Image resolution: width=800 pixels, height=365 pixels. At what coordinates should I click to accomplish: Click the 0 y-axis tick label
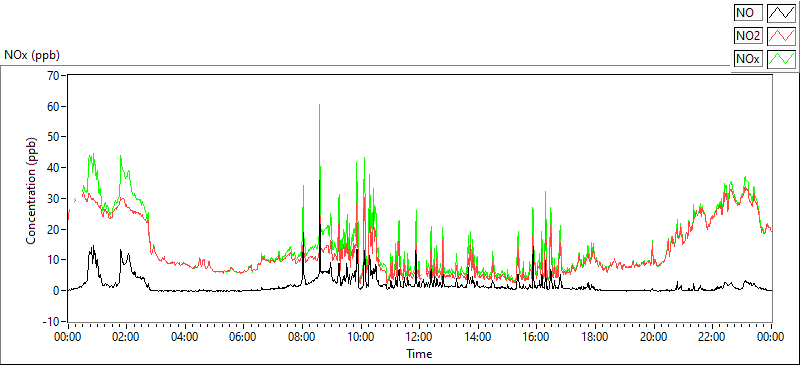(56, 290)
